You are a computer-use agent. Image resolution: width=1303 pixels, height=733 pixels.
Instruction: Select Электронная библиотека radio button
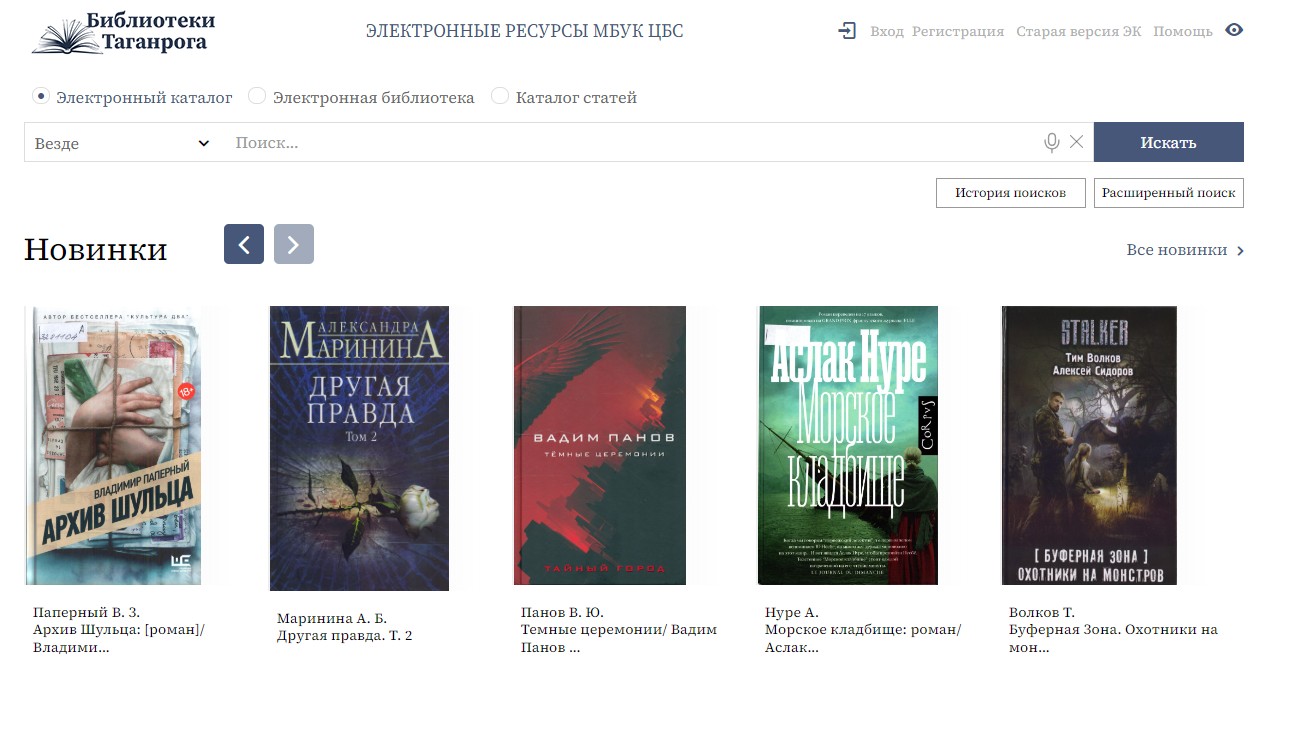tap(257, 96)
